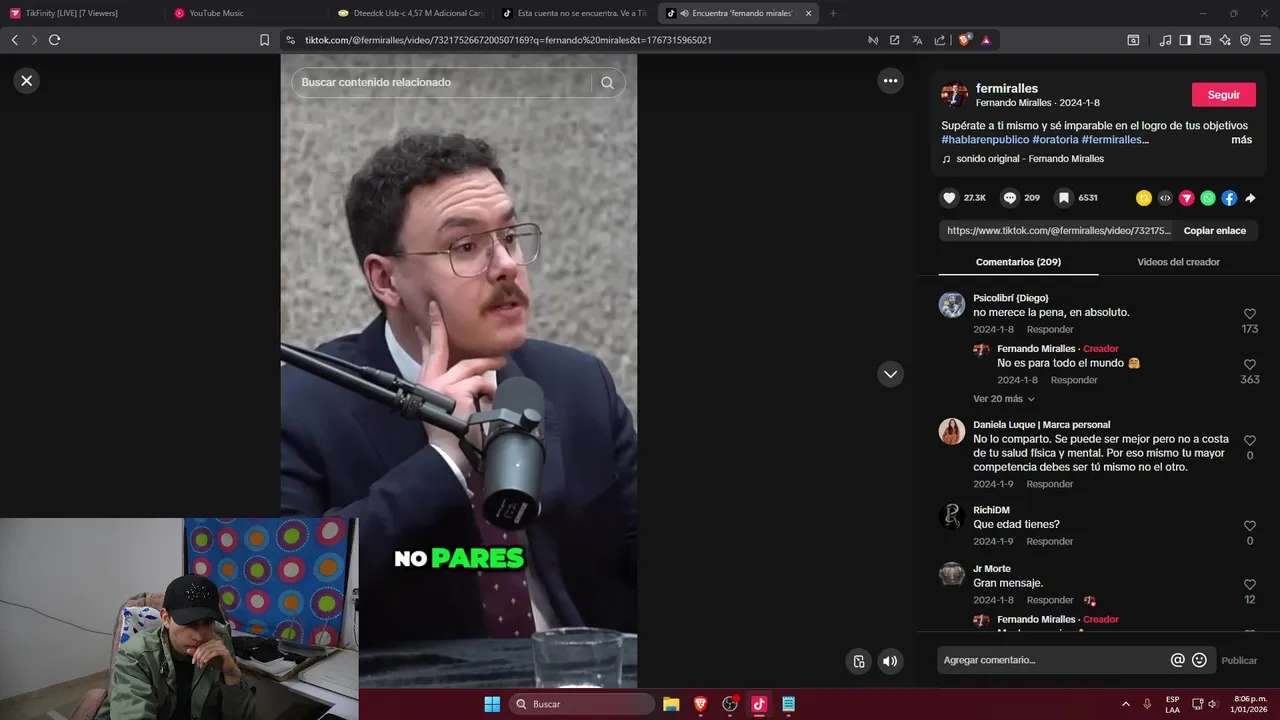Click Brave Shields lion icon
1280x720 pixels.
pyautogui.click(x=964, y=40)
